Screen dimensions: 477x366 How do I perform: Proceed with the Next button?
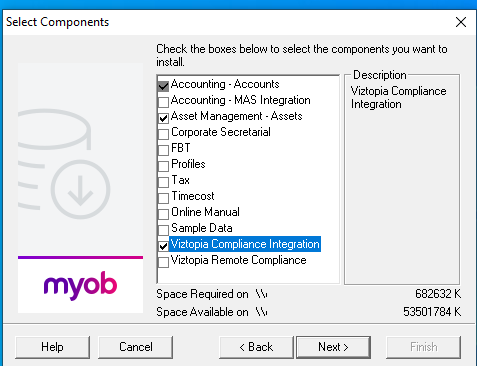[333, 347]
